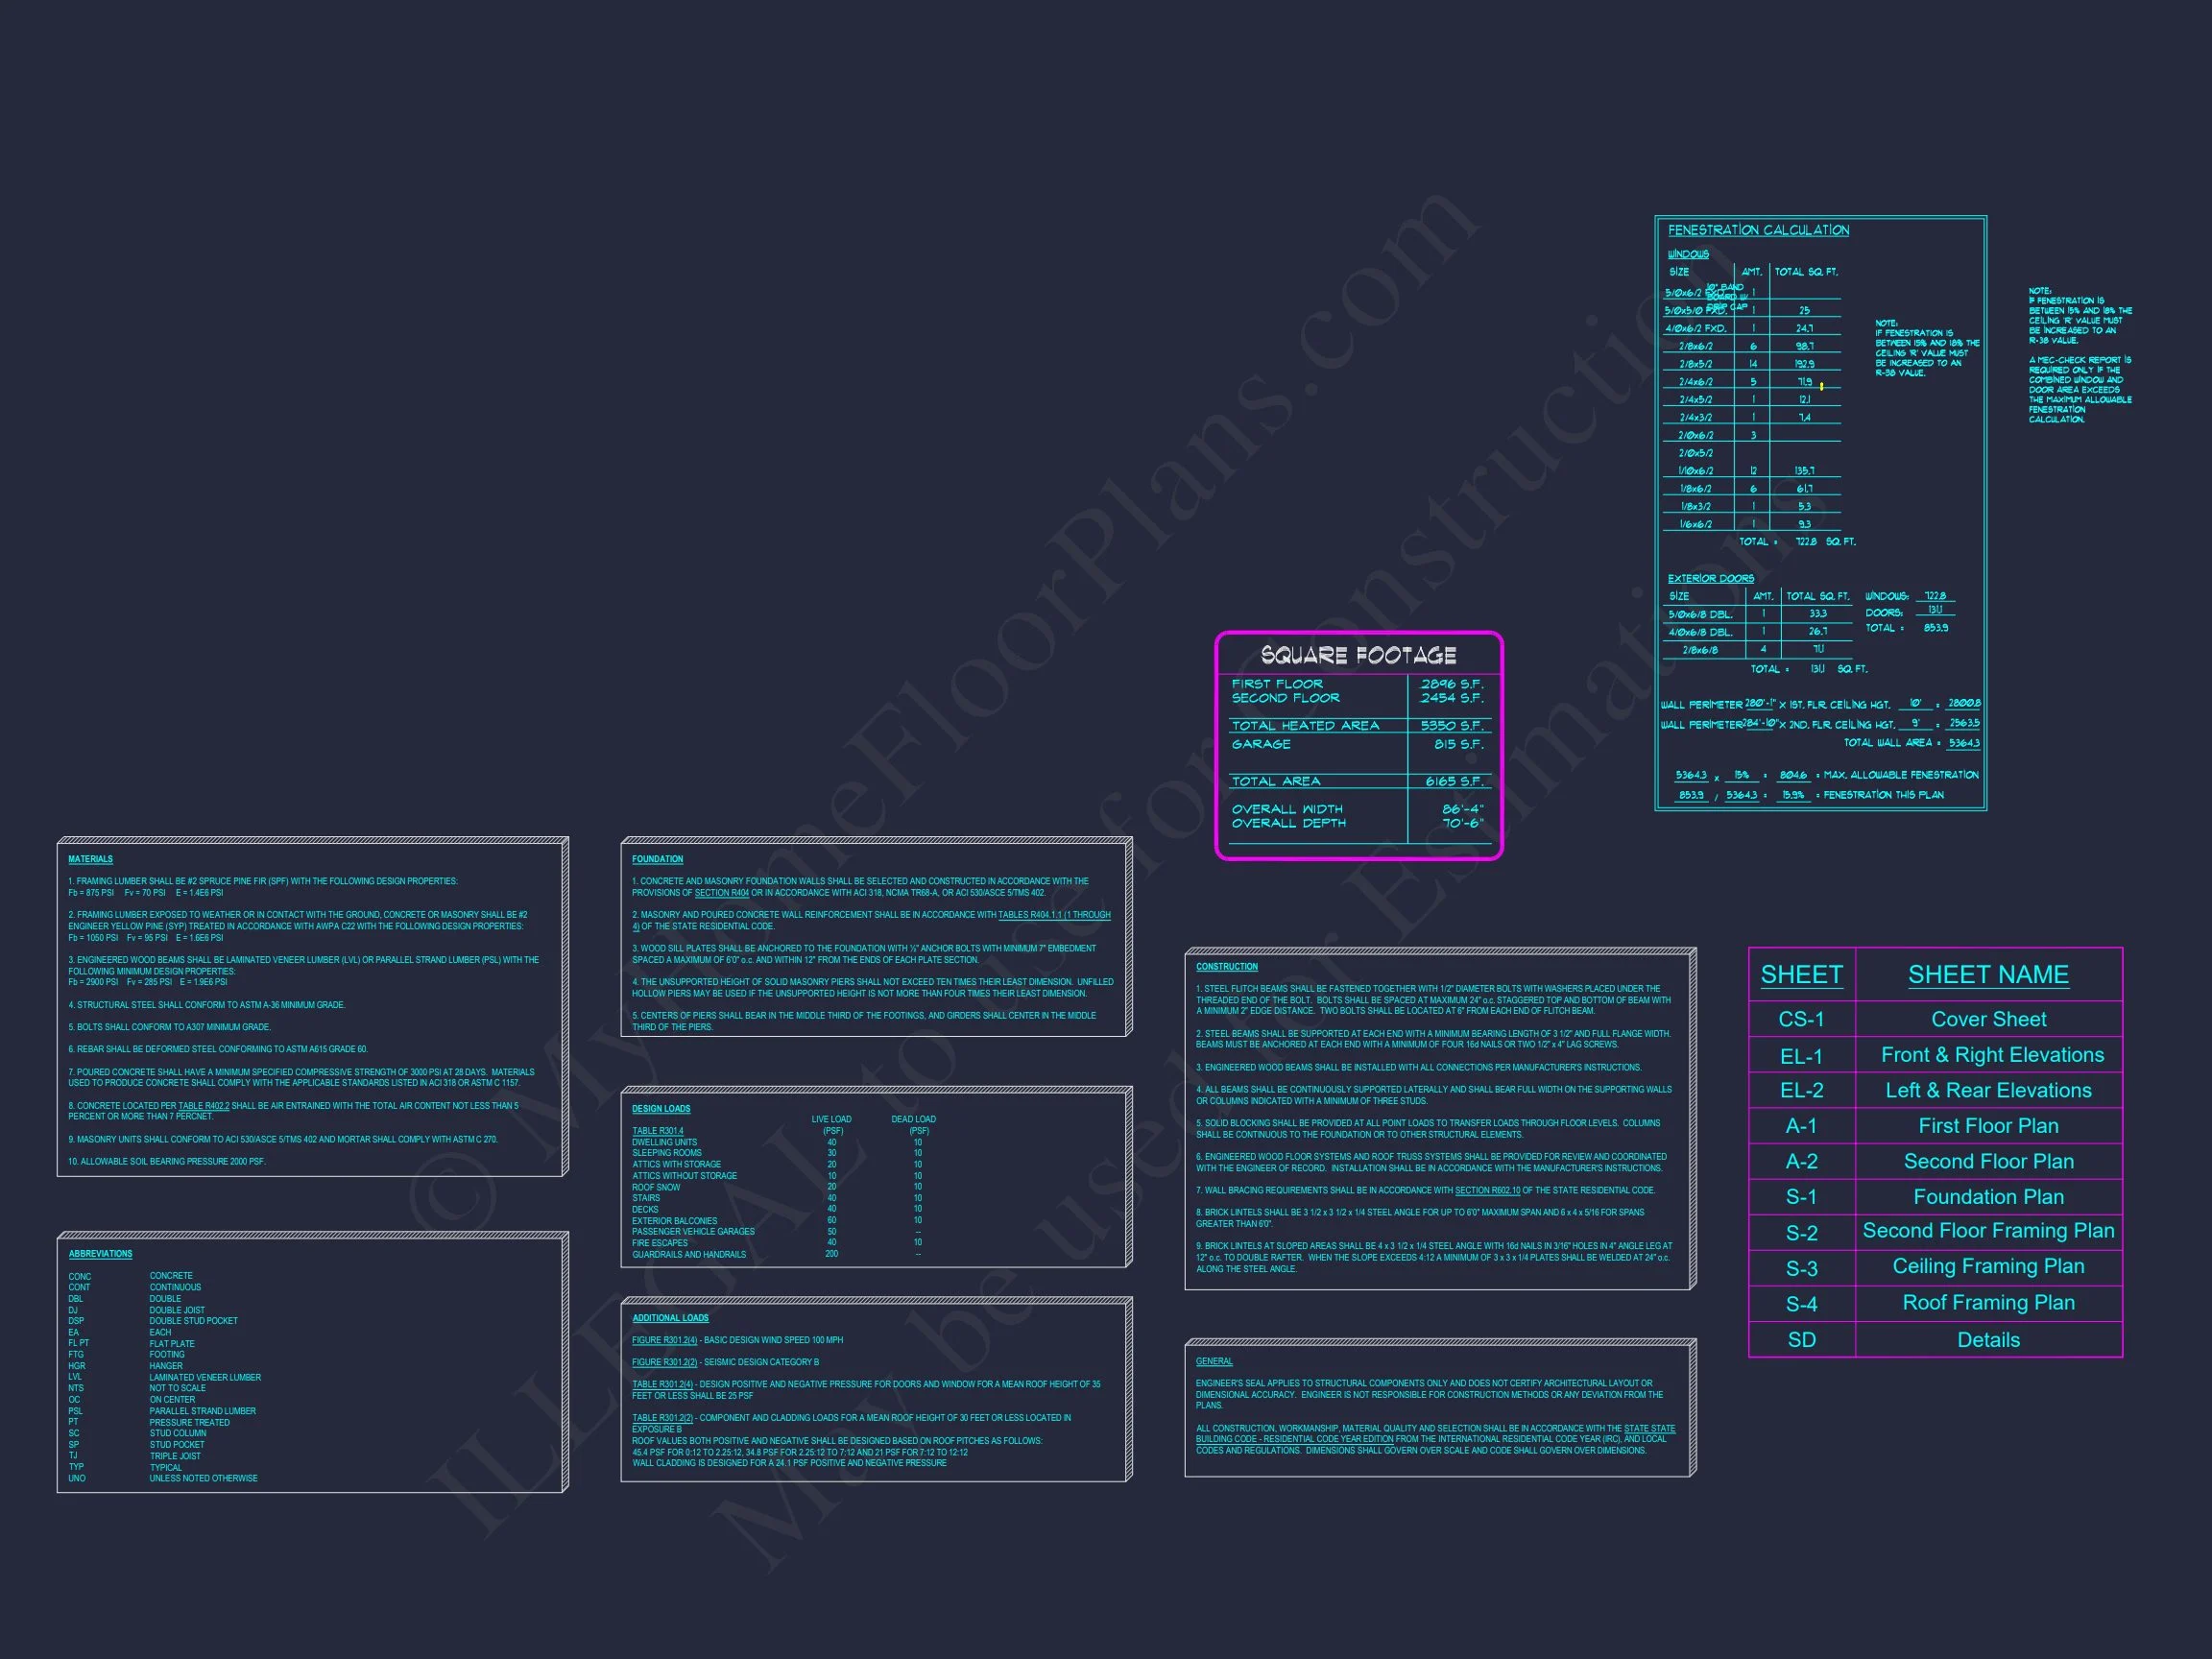Click the SQUARE FOOTAGE box title
This screenshot has height=1659, width=2212.
pos(1358,655)
